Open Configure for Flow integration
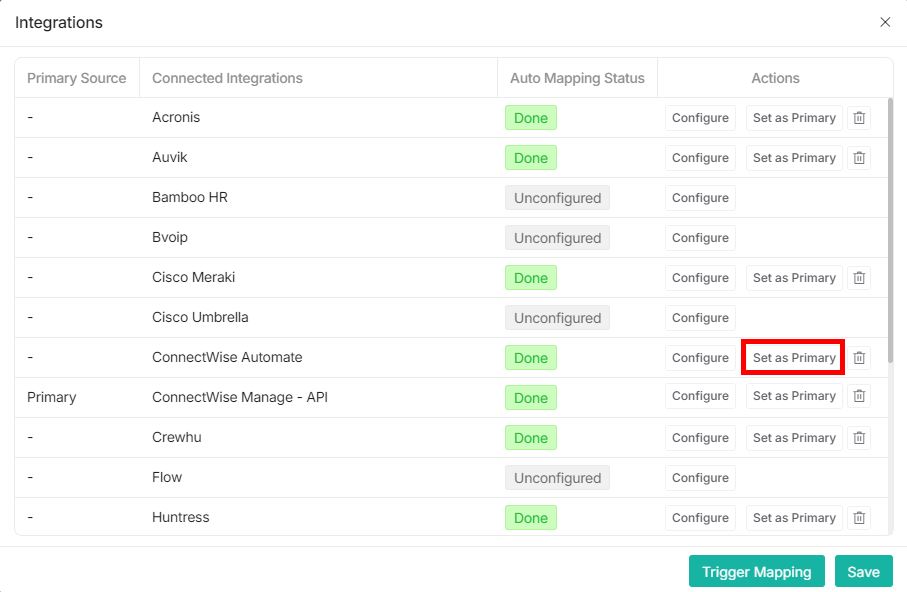This screenshot has height=592, width=907. click(x=700, y=478)
